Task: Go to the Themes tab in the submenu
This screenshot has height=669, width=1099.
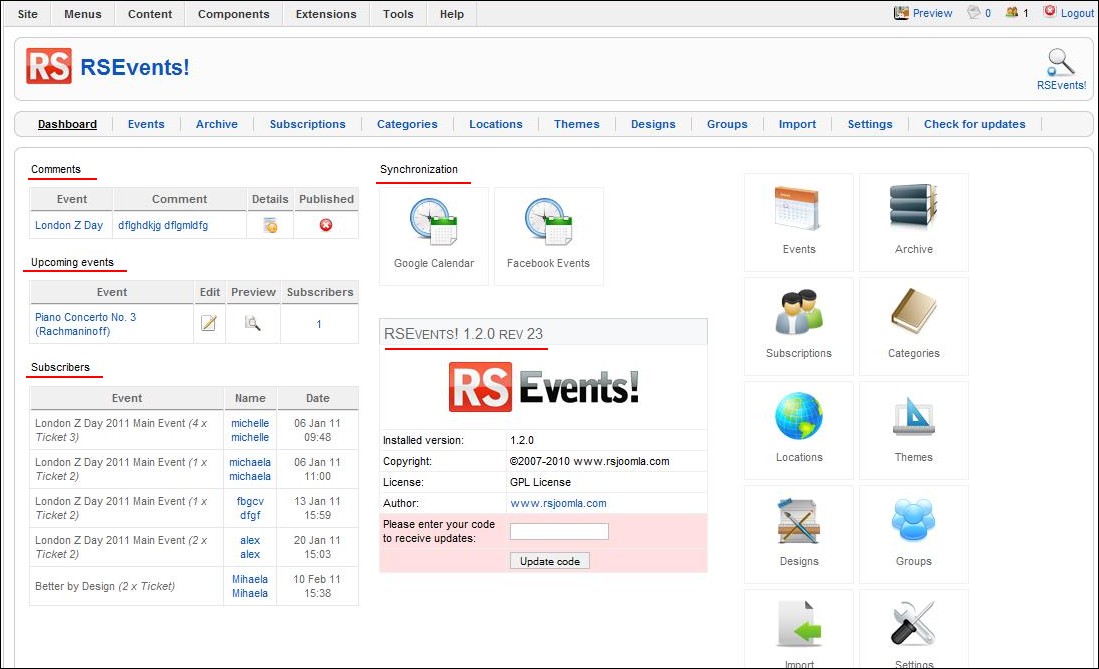Action: (577, 124)
